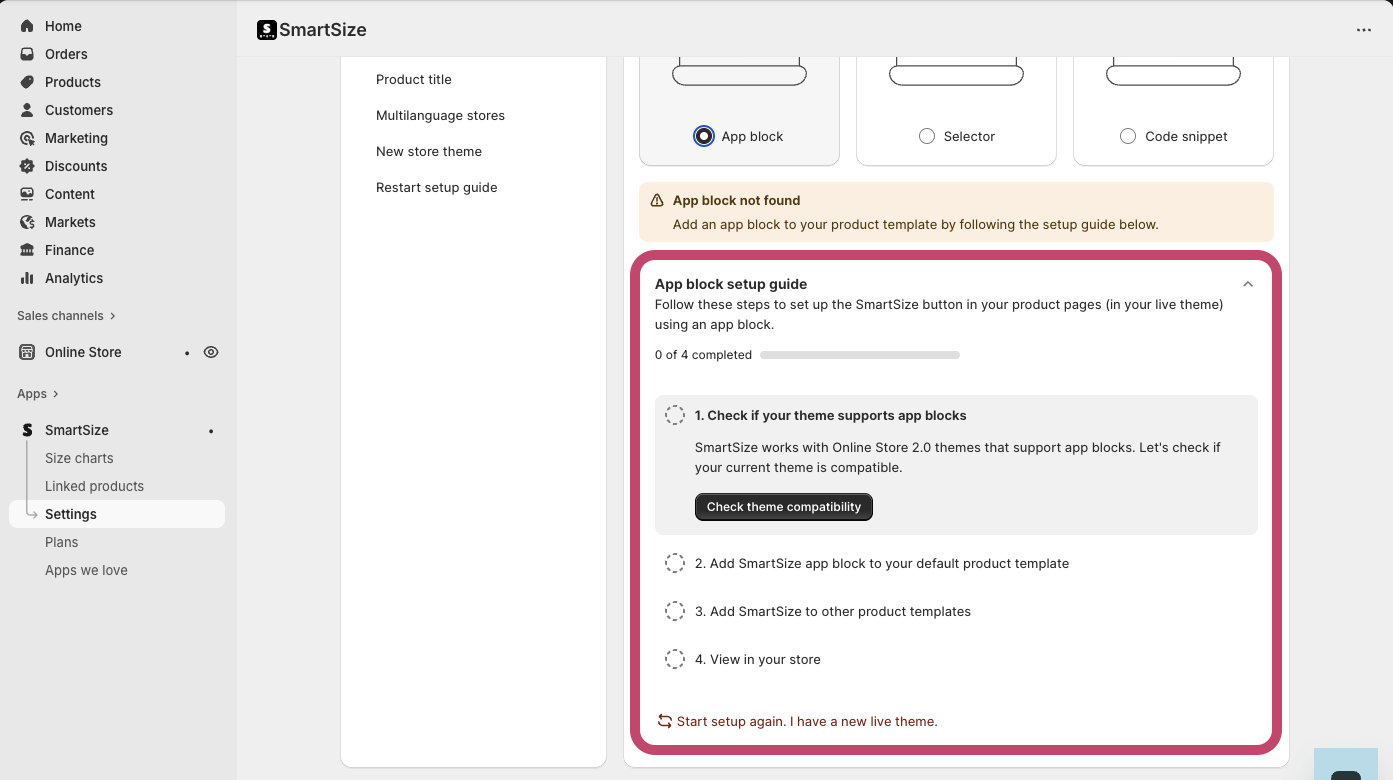Screen dimensions: 1393x780
Task: Click the Home icon in sidebar
Action: (27, 26)
